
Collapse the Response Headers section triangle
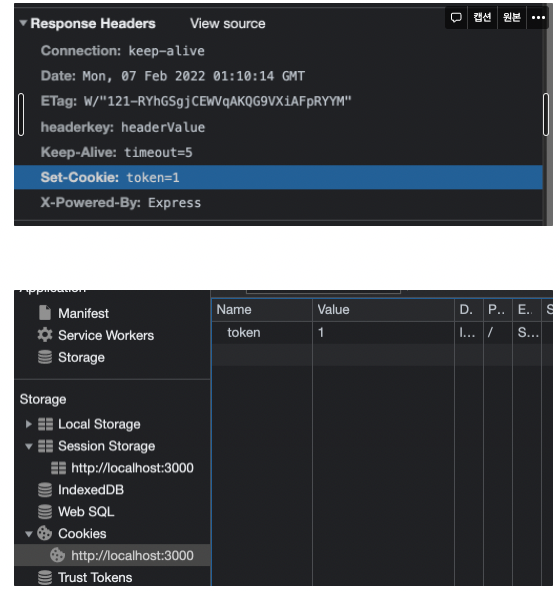[23, 23]
